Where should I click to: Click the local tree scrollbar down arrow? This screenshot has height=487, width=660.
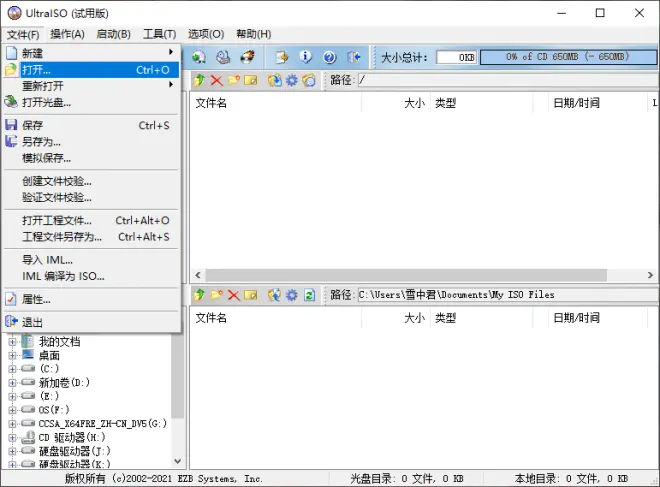178,461
